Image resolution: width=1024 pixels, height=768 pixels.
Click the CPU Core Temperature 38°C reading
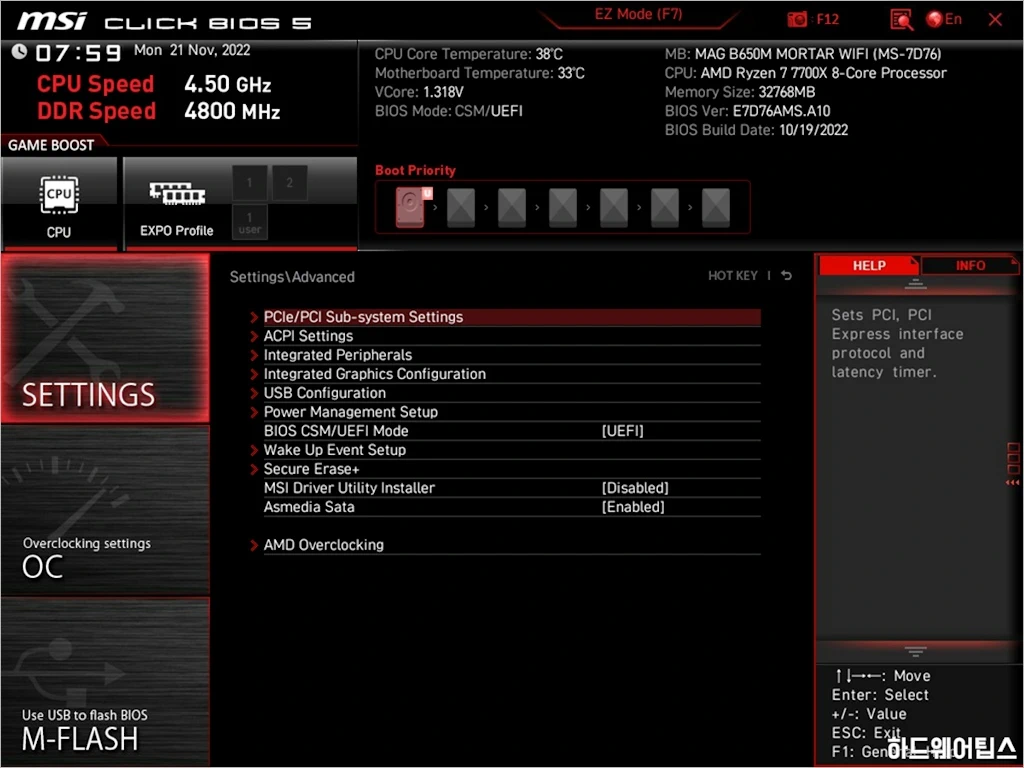[x=468, y=54]
